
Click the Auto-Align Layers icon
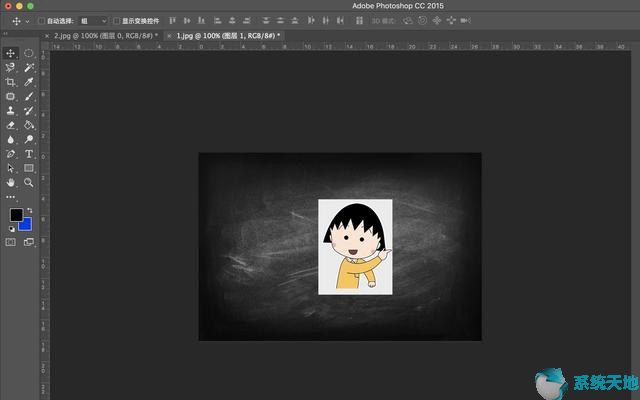[x=359, y=20]
